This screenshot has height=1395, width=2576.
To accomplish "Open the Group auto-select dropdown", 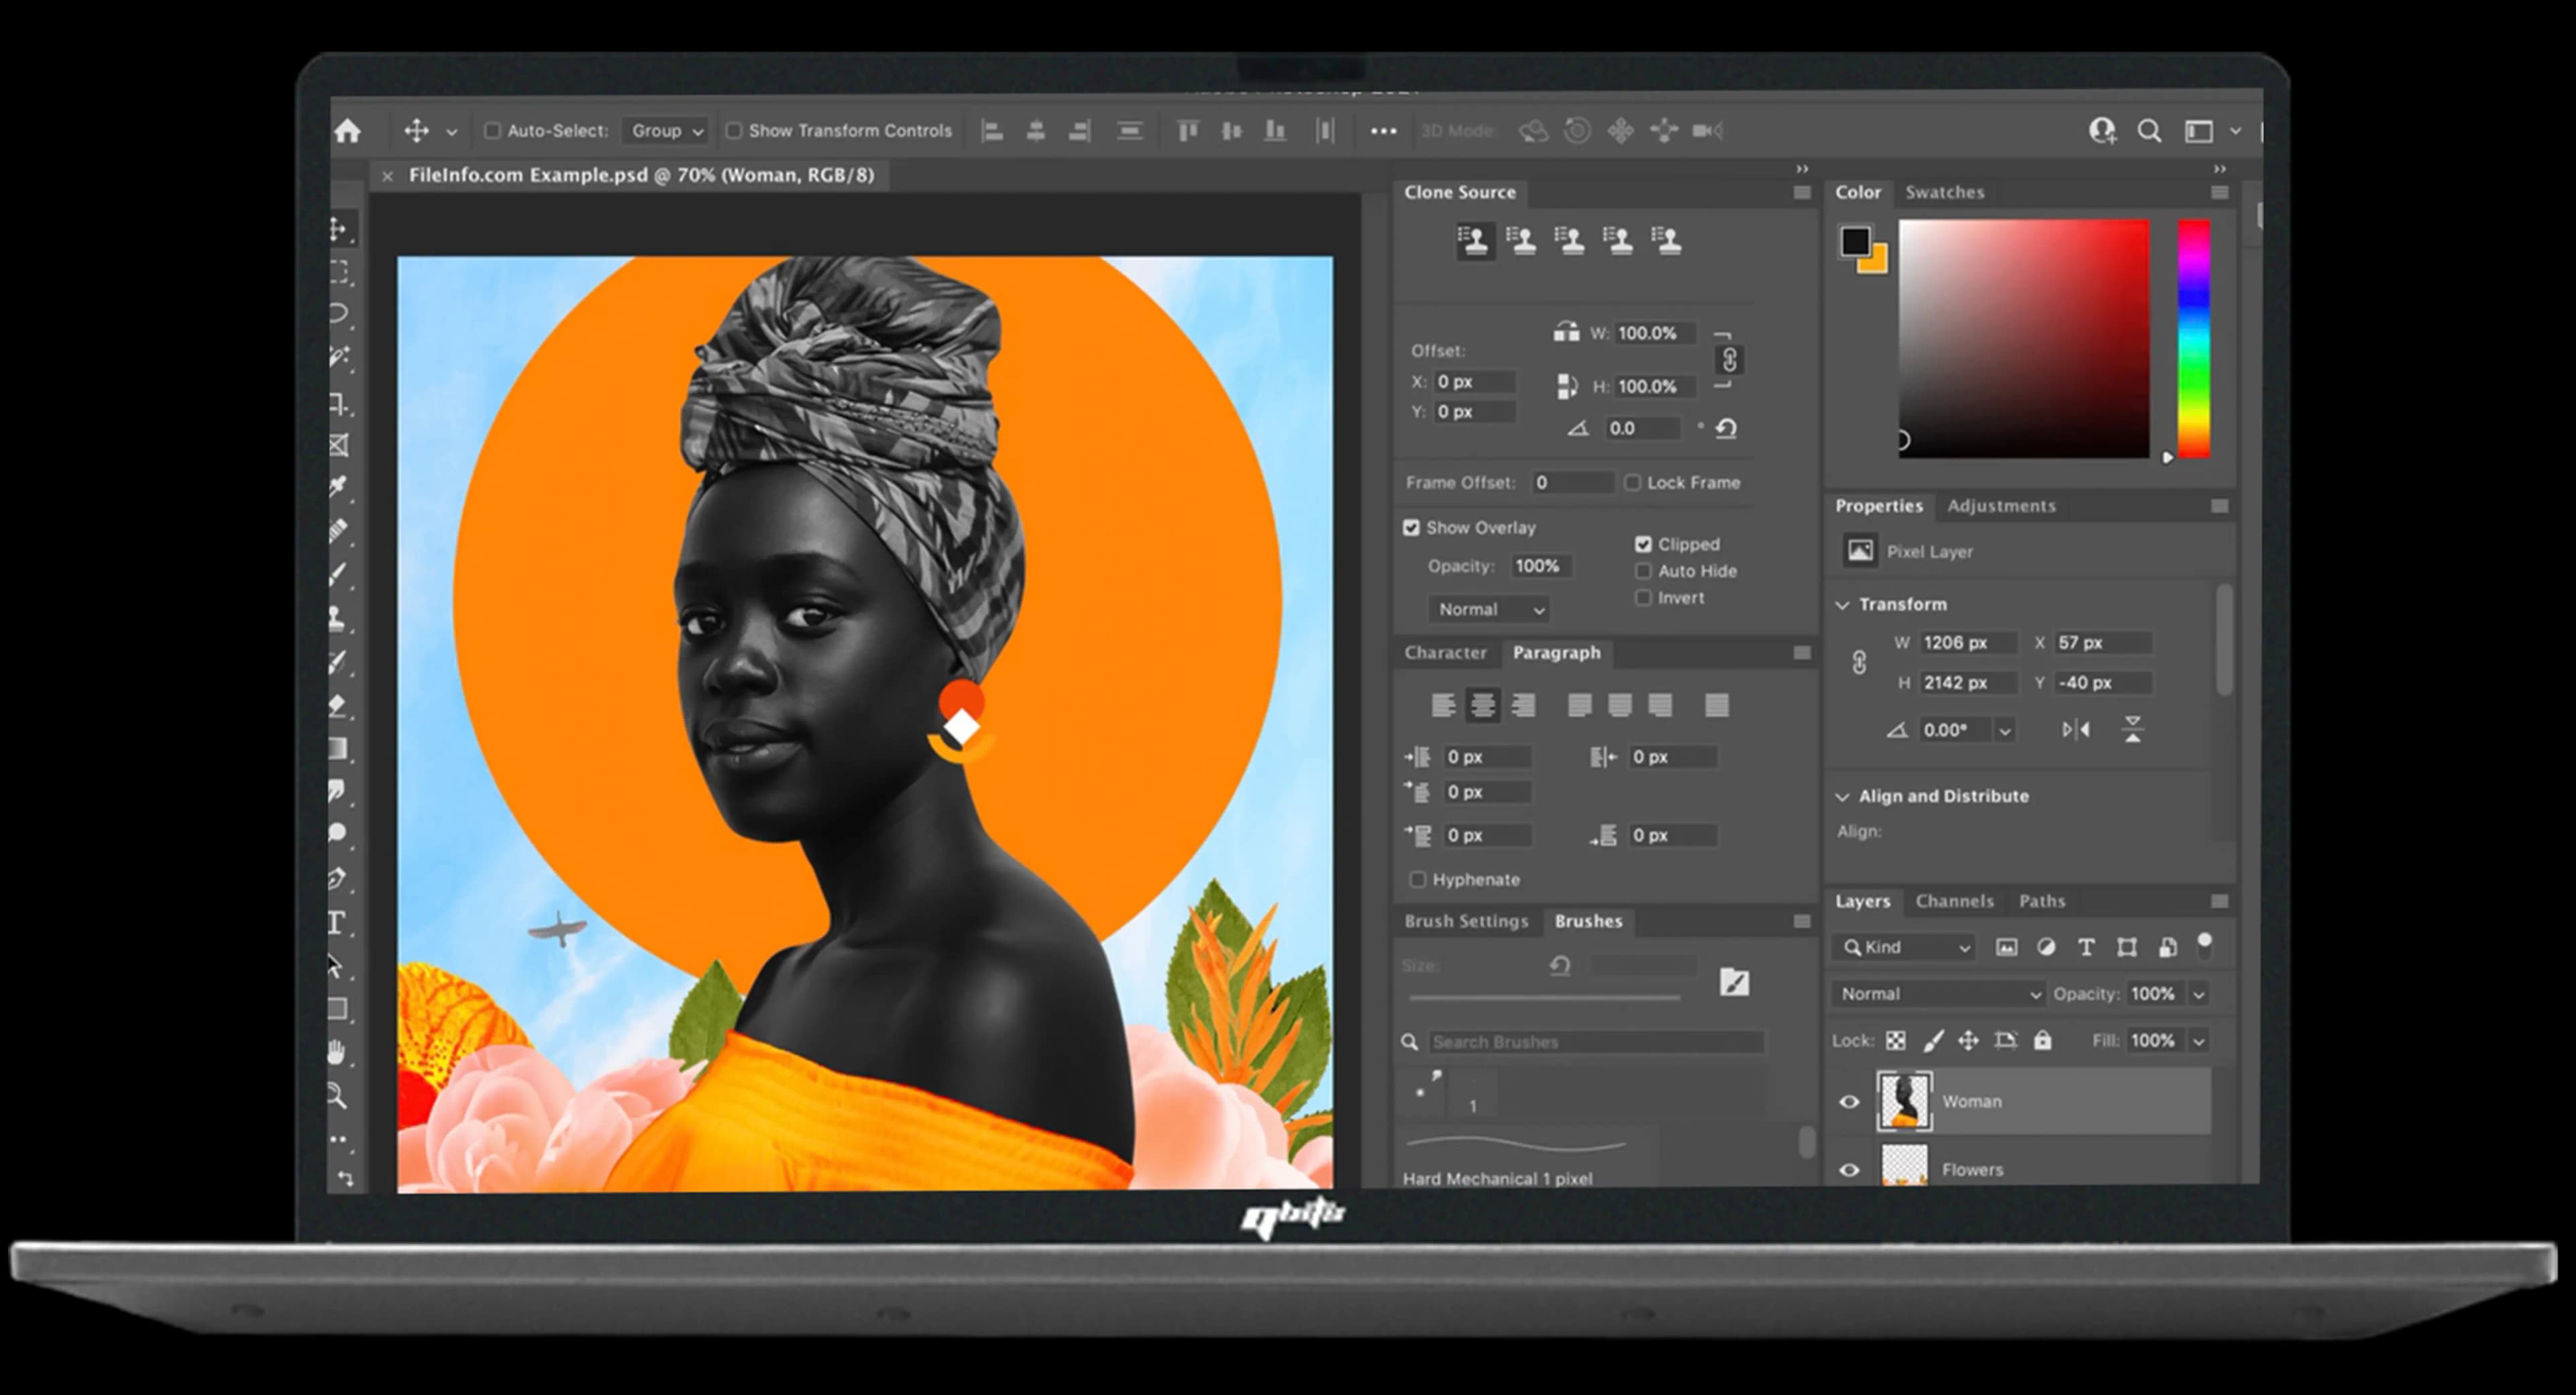I will pos(666,131).
